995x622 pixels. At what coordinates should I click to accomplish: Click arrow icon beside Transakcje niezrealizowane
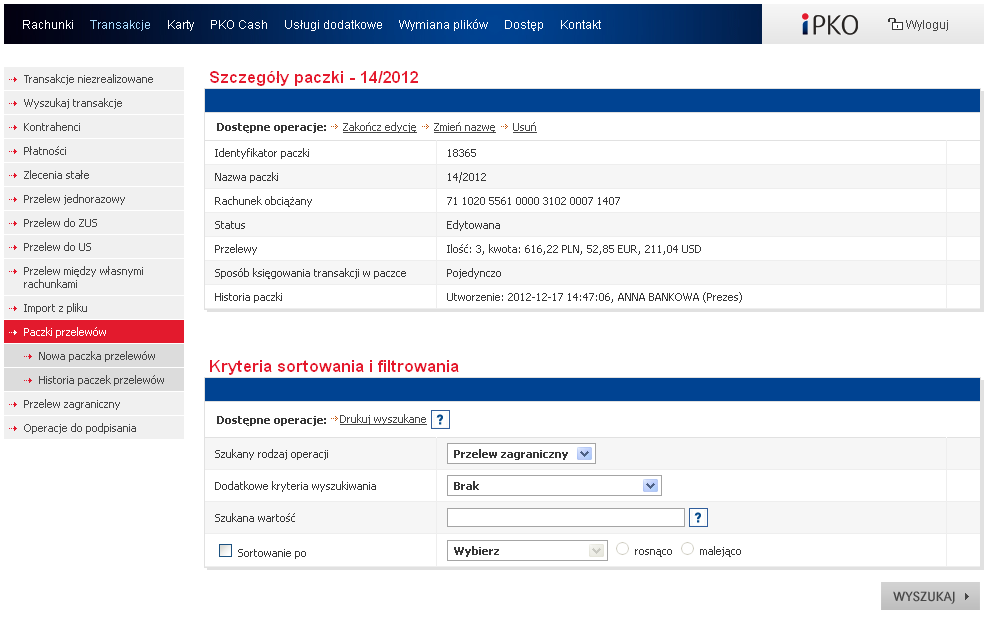click(x=13, y=79)
